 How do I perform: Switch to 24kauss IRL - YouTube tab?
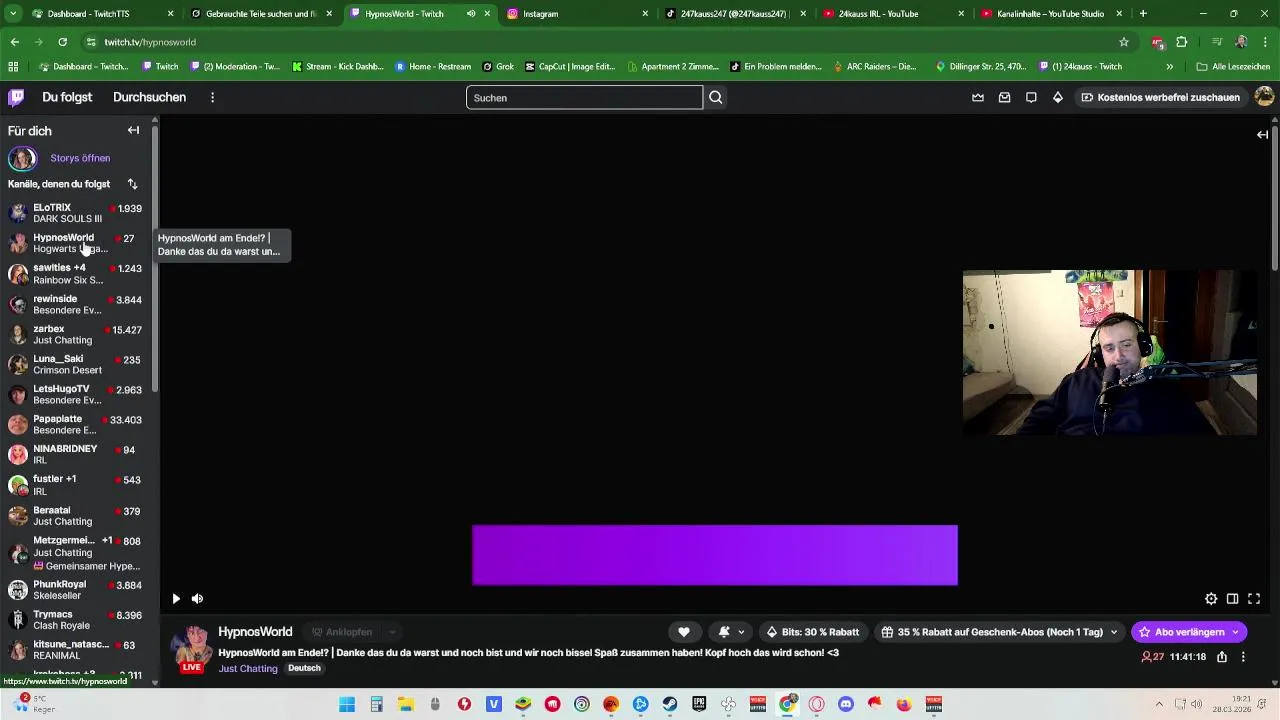tap(892, 14)
